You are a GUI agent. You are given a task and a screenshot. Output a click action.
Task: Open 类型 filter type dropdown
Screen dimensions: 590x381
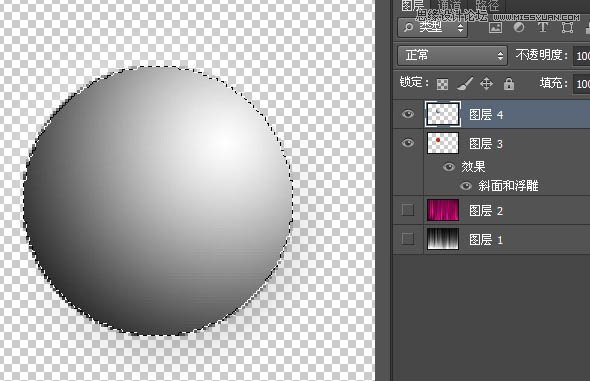[x=433, y=27]
